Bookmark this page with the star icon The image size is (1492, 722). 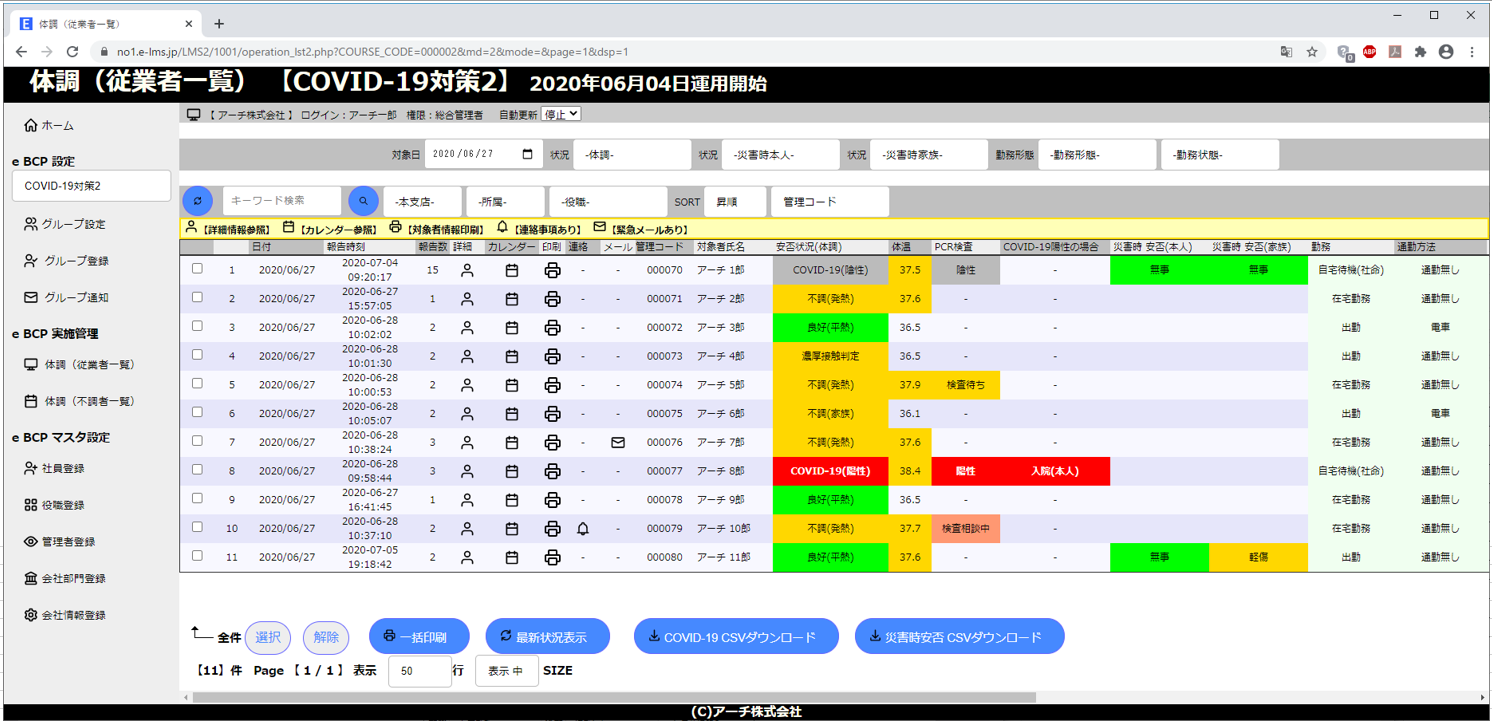[x=1312, y=52]
